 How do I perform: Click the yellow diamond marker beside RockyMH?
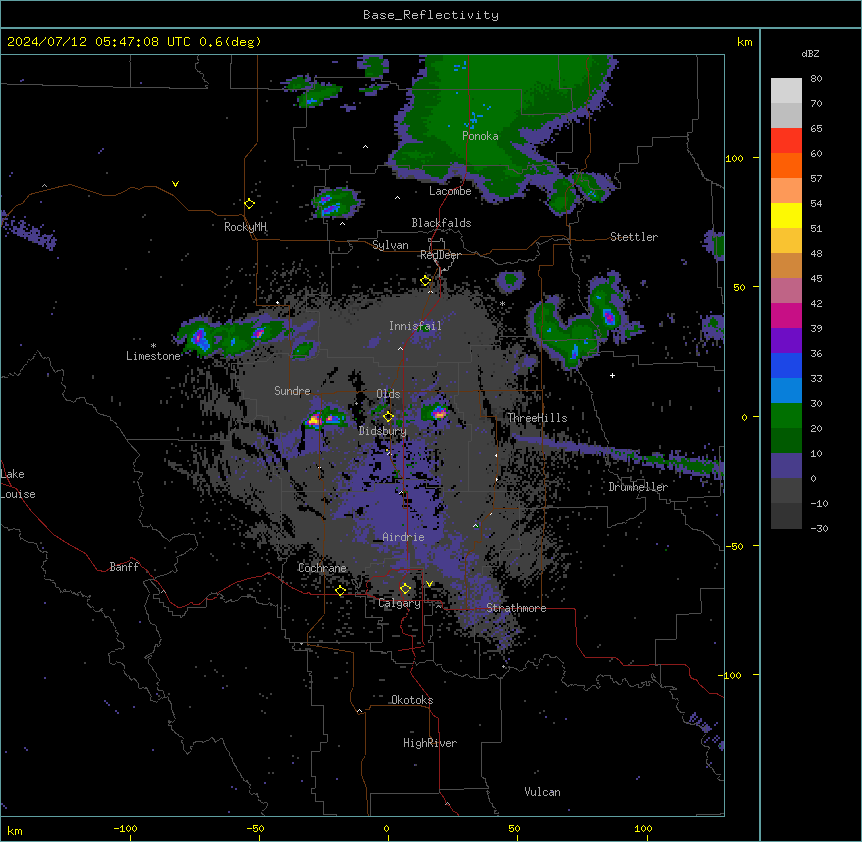click(250, 204)
